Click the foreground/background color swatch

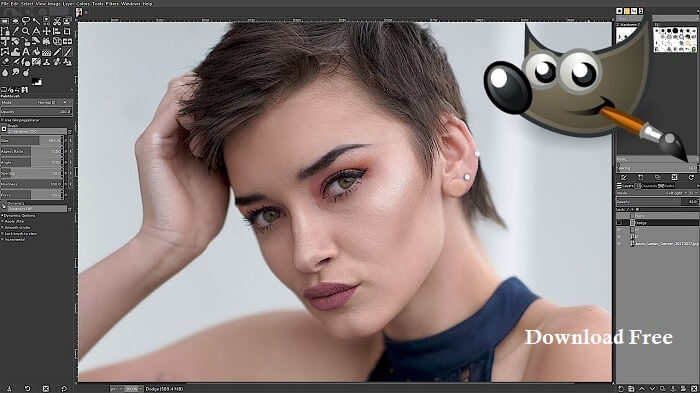37,82
